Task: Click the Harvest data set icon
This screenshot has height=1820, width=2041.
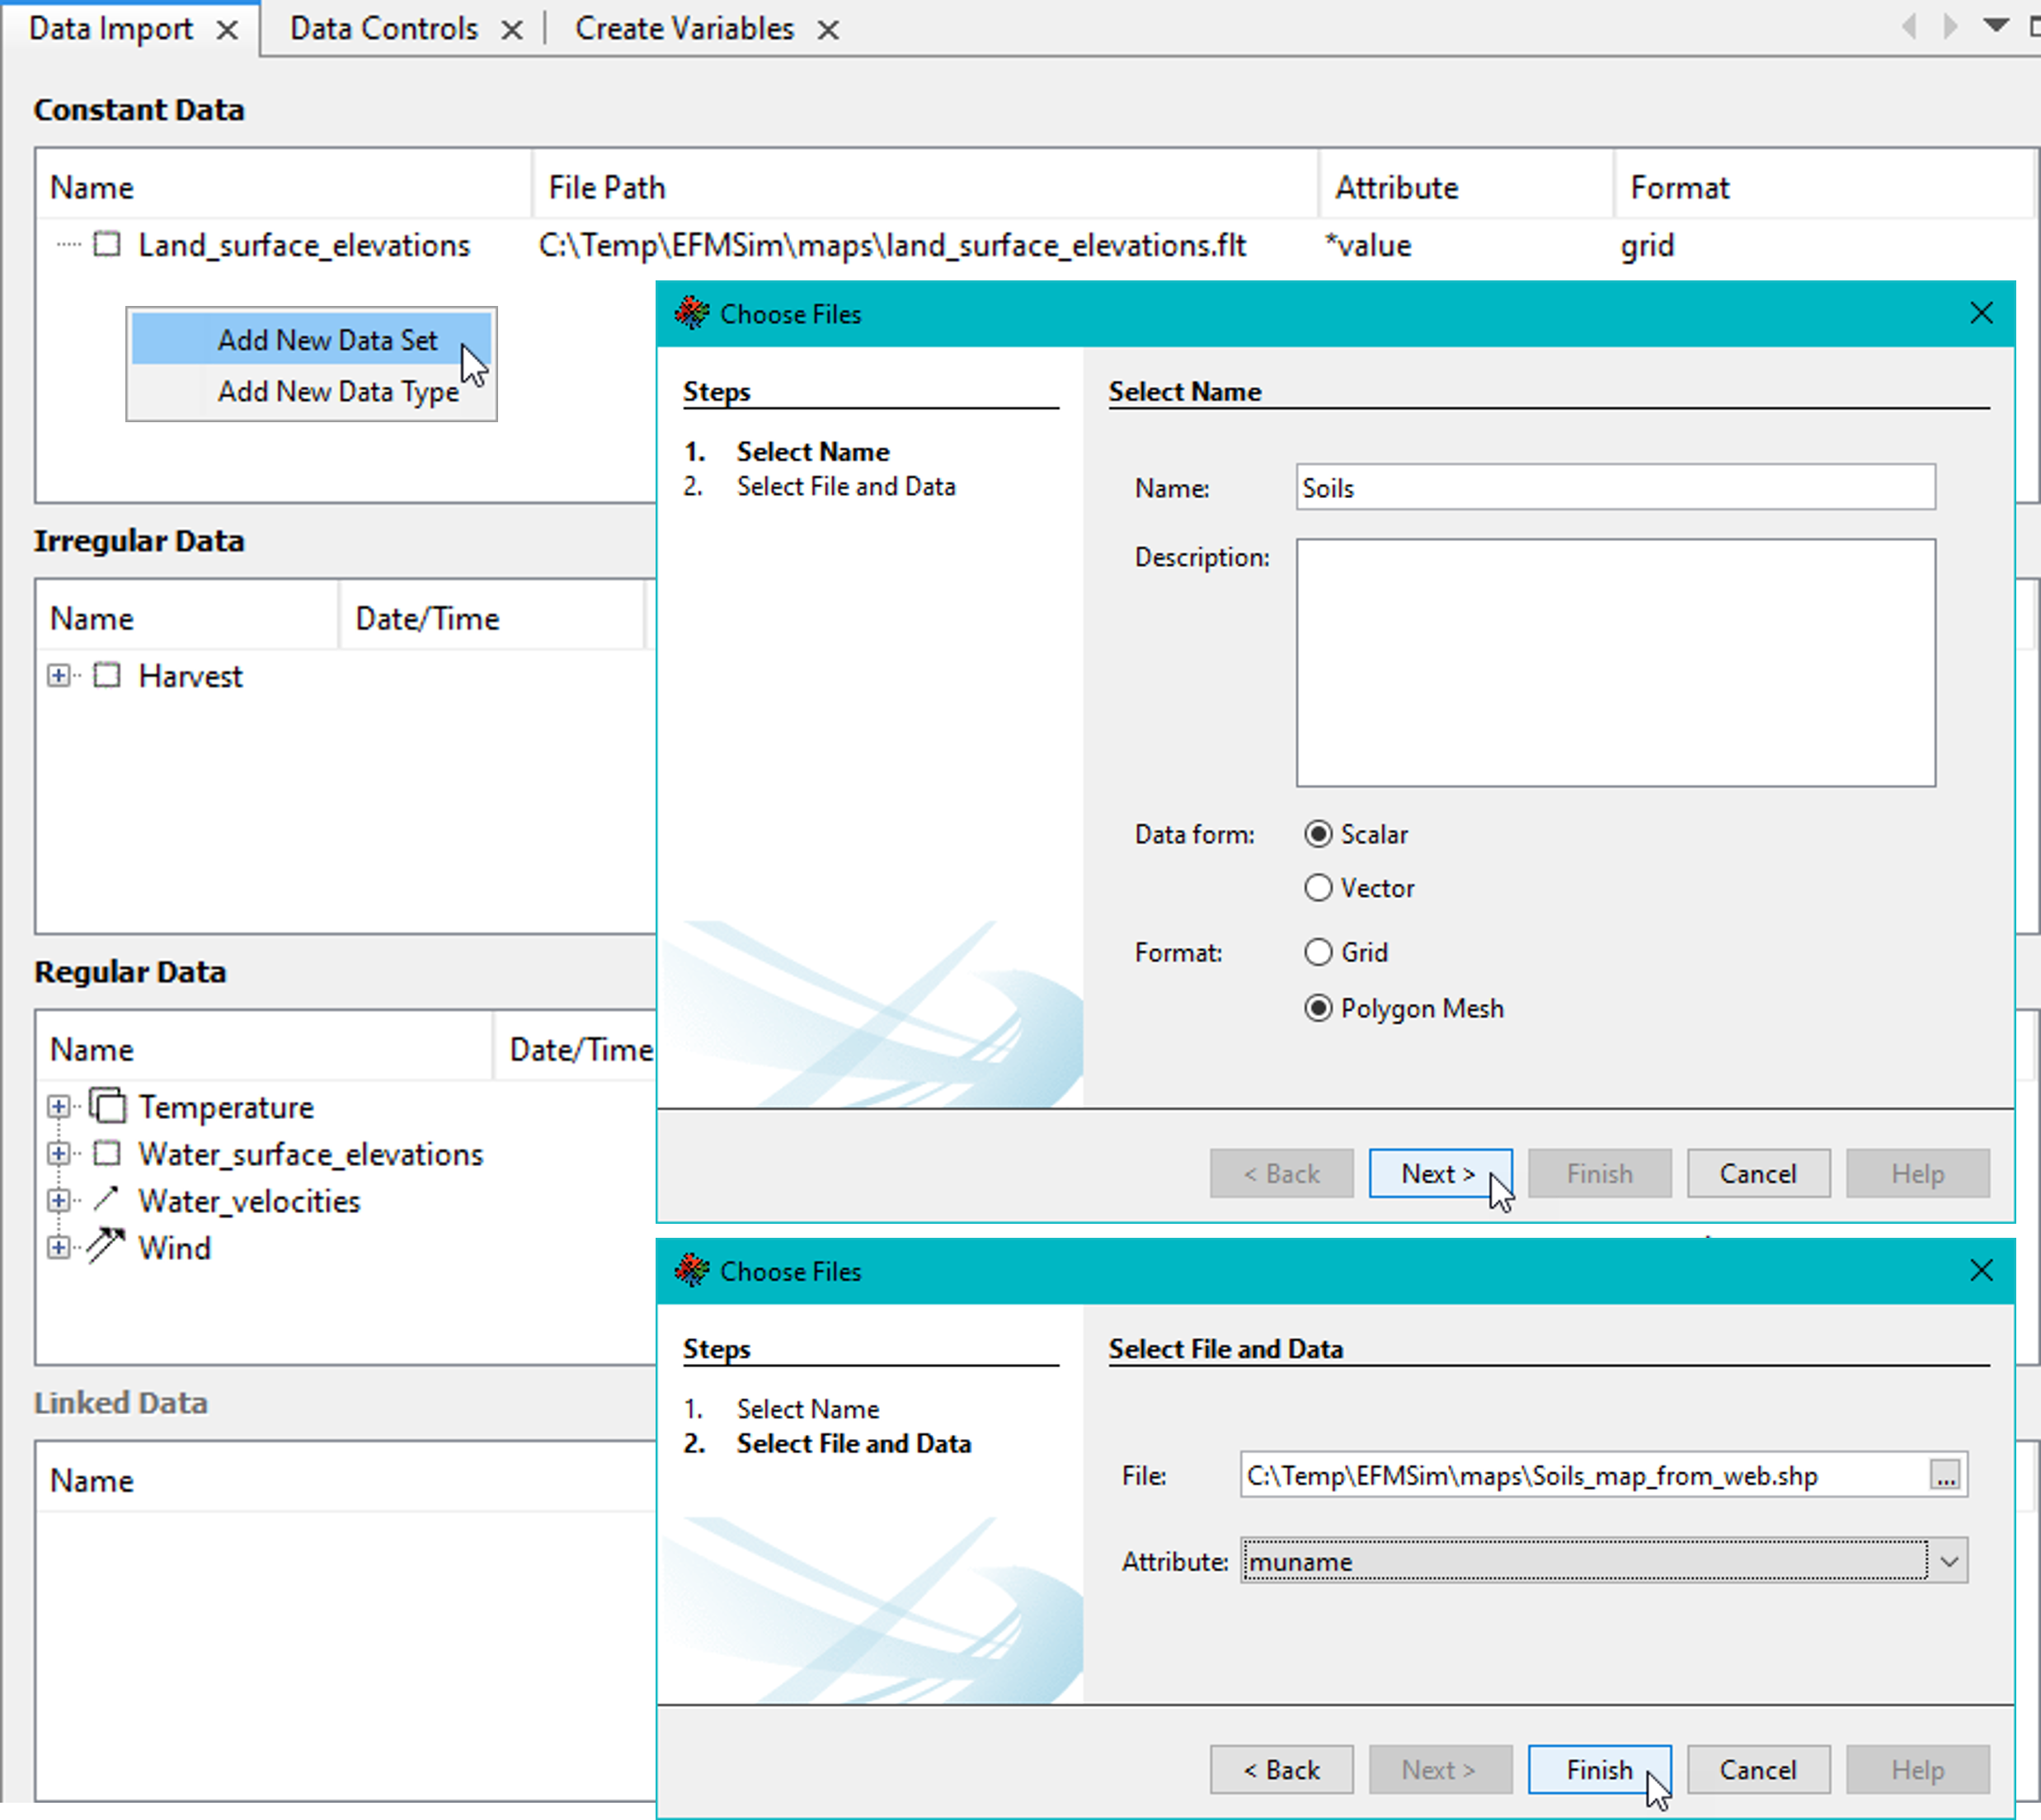Action: coord(107,676)
